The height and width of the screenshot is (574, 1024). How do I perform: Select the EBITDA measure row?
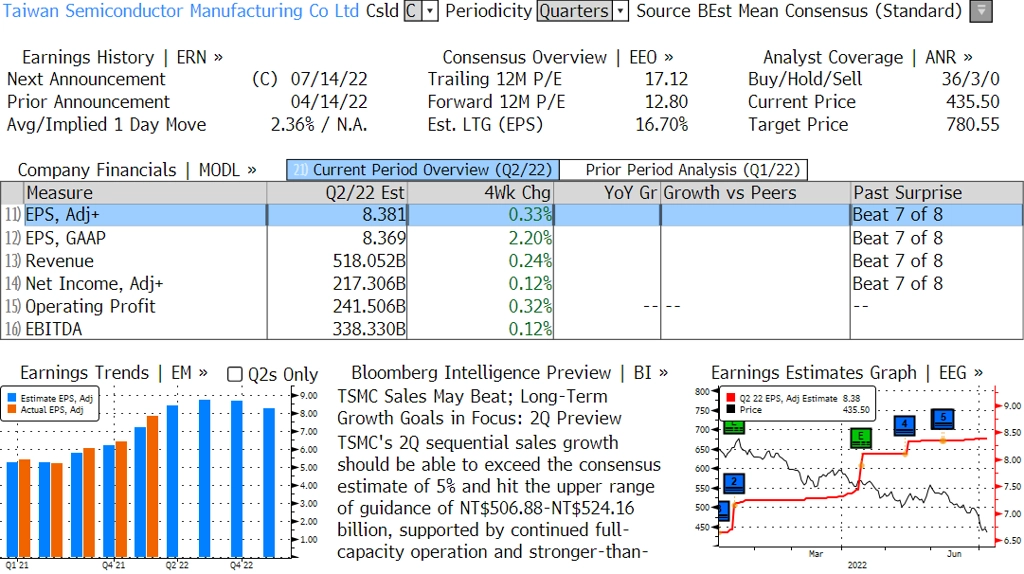click(512, 328)
